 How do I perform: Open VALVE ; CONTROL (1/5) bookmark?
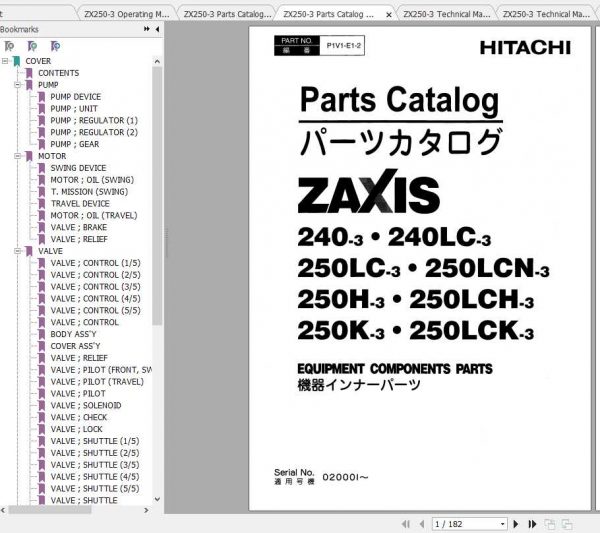pos(96,263)
